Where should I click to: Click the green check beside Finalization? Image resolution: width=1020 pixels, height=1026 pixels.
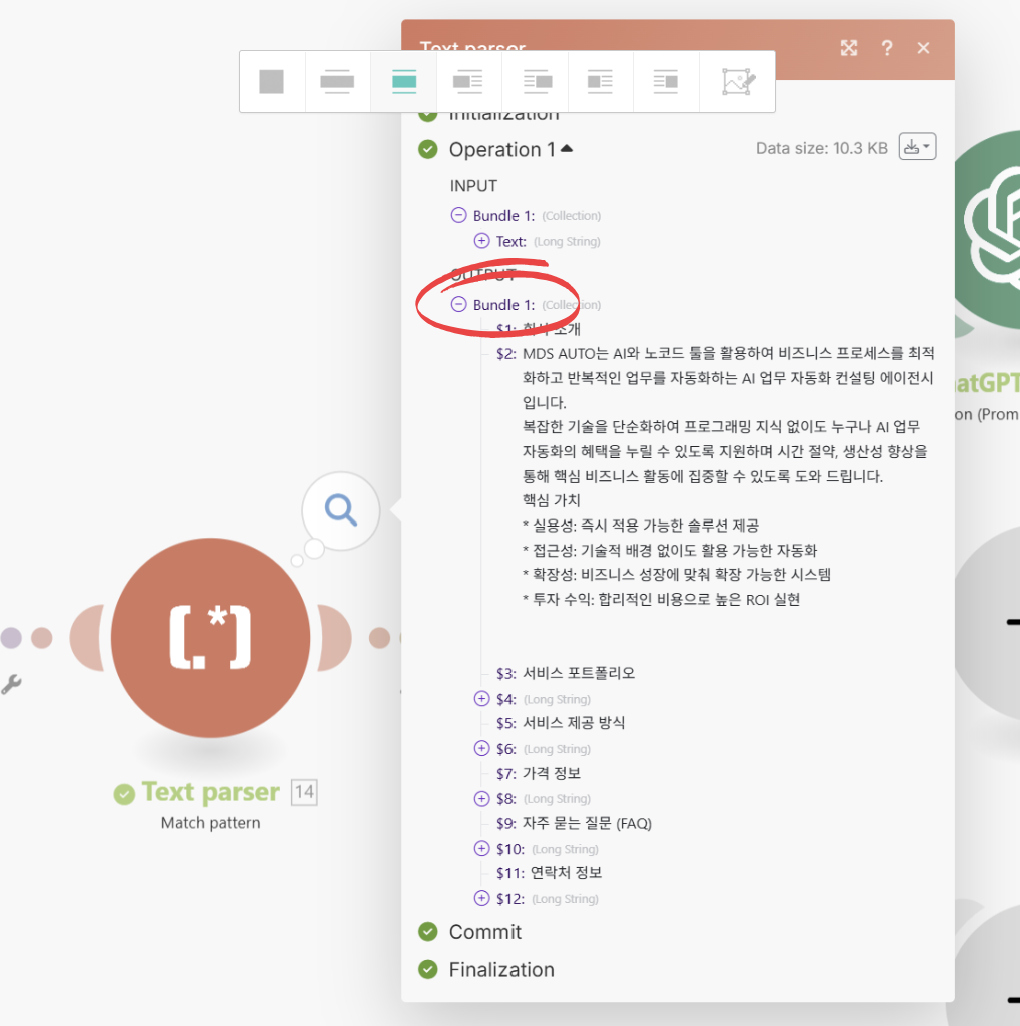[428, 969]
